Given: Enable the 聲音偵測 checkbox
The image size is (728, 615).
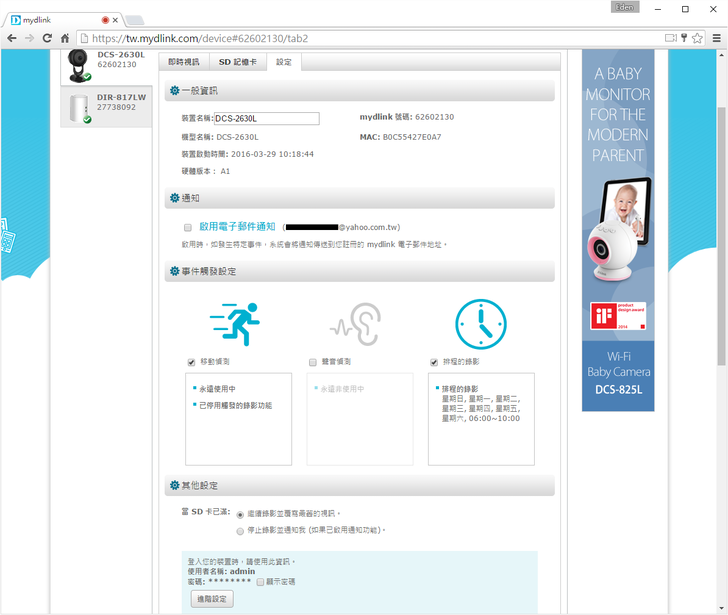Looking at the screenshot, I should (312, 363).
